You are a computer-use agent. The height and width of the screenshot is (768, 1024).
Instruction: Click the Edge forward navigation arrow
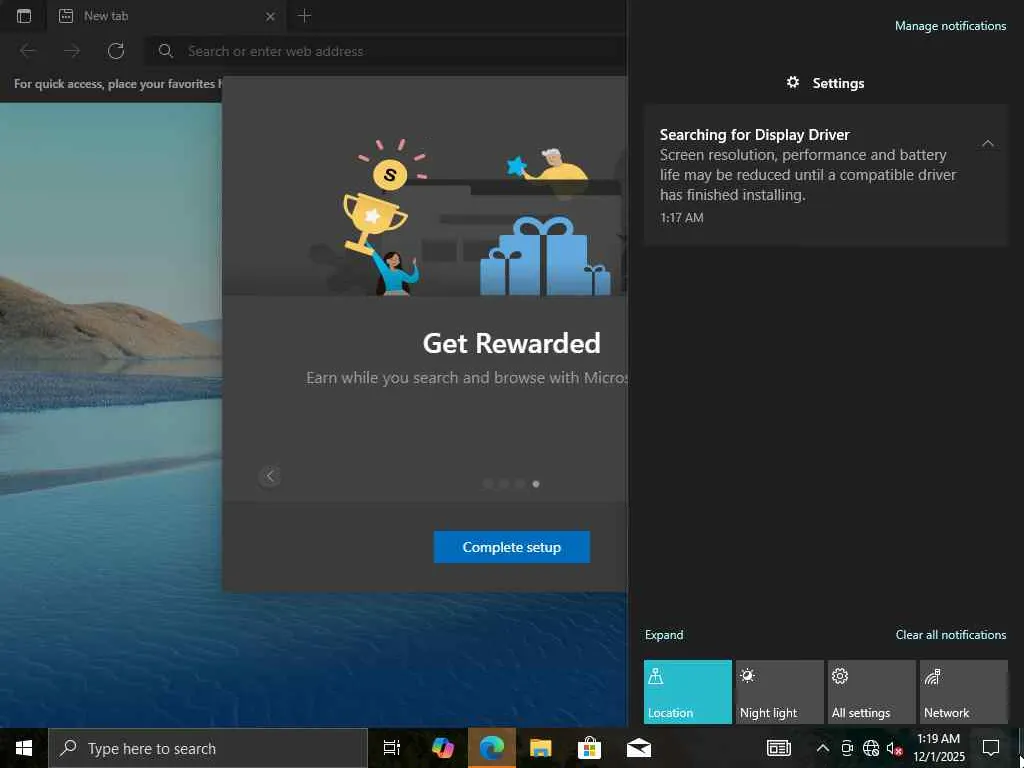[72, 51]
